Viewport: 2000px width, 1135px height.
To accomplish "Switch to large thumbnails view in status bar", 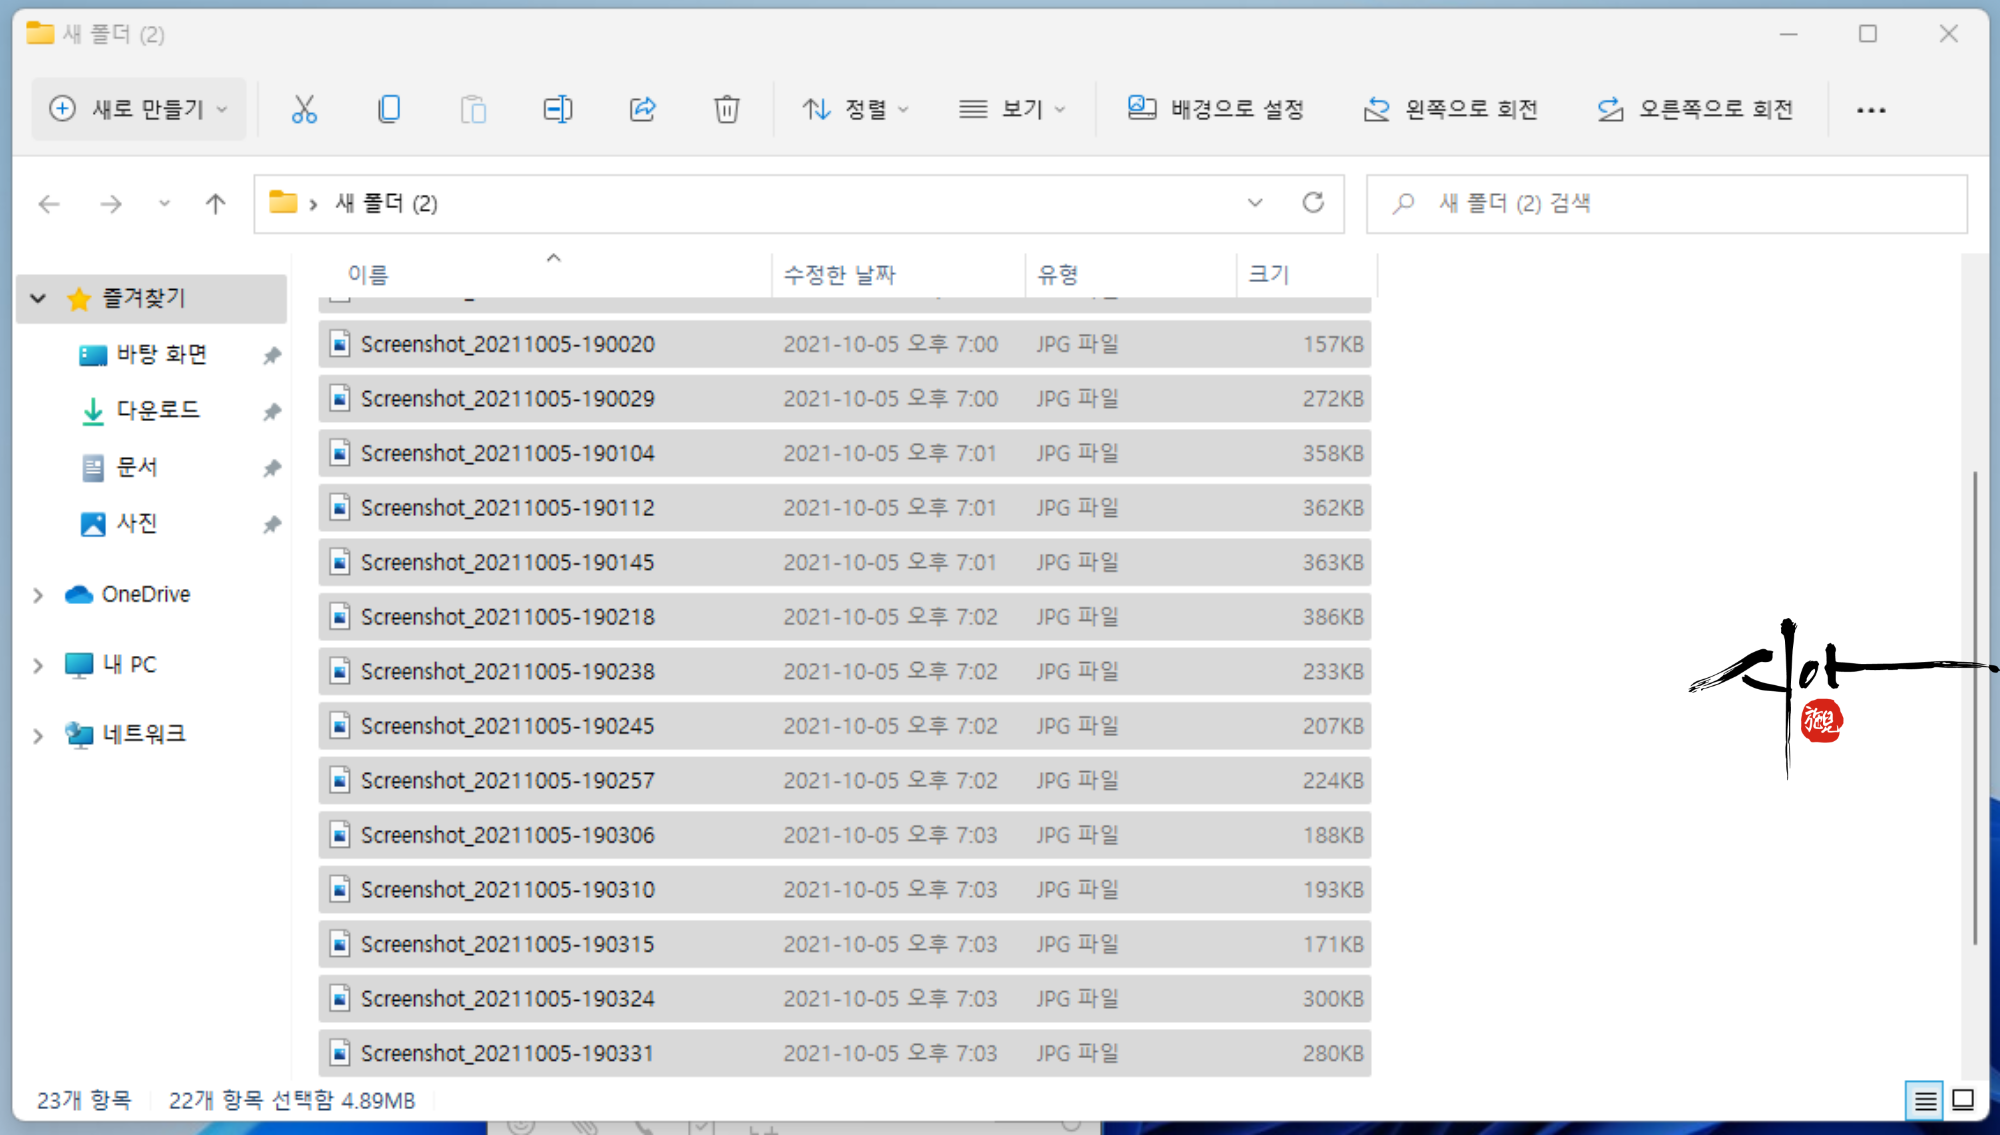I will click(1963, 1101).
